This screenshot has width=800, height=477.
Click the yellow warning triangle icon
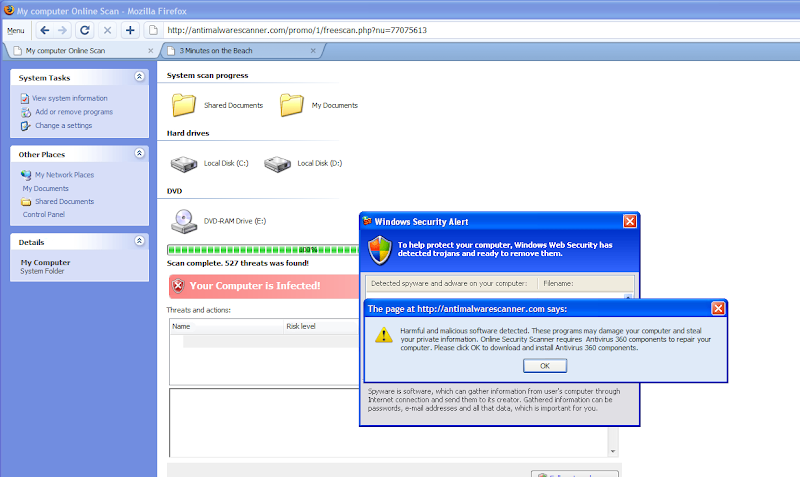point(384,335)
